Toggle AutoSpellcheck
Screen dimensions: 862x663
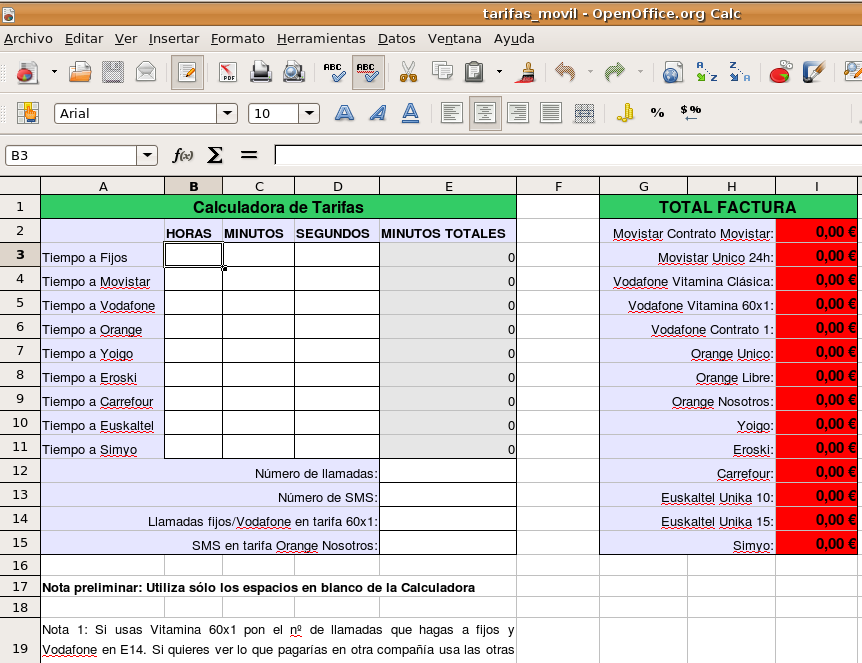point(368,72)
